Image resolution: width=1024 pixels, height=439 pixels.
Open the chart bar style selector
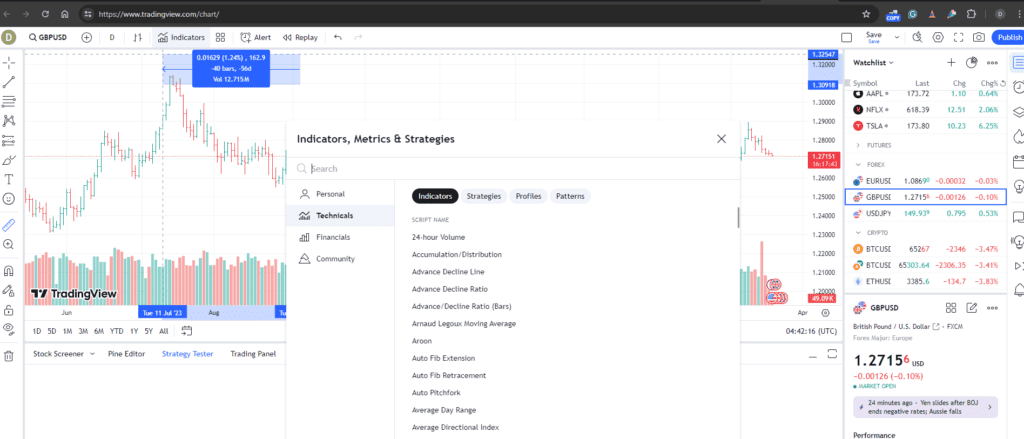click(x=137, y=37)
